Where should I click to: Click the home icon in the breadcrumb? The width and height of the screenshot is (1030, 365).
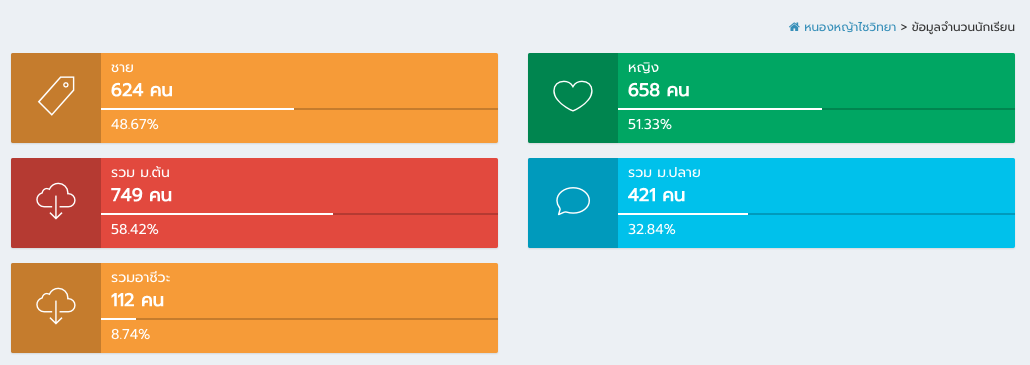(794, 27)
